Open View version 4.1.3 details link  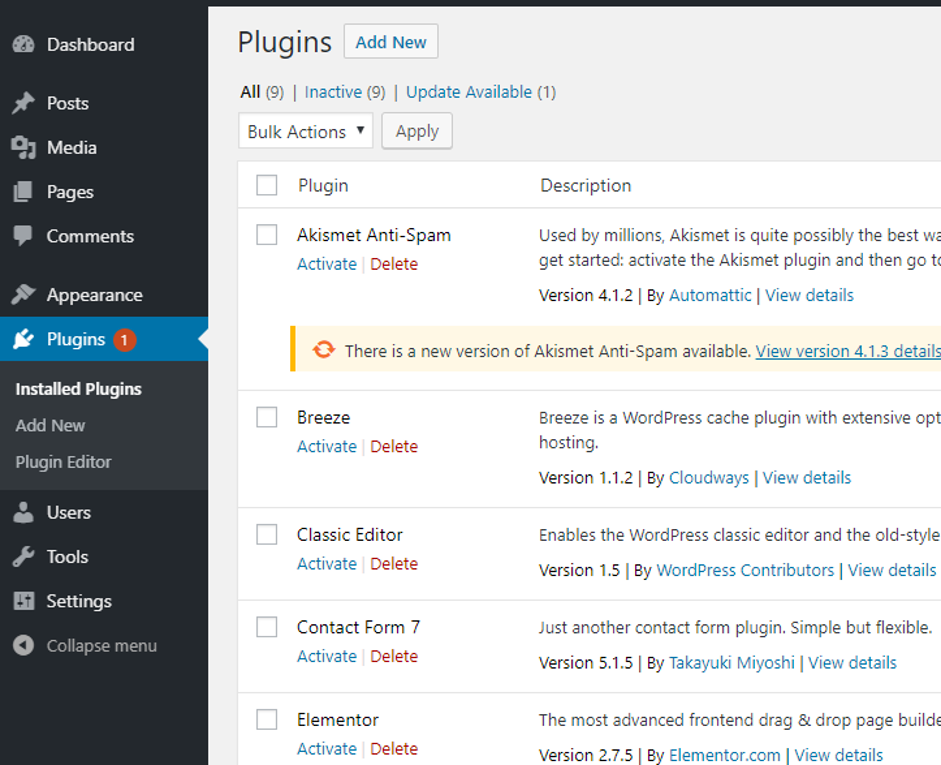pyautogui.click(x=848, y=351)
